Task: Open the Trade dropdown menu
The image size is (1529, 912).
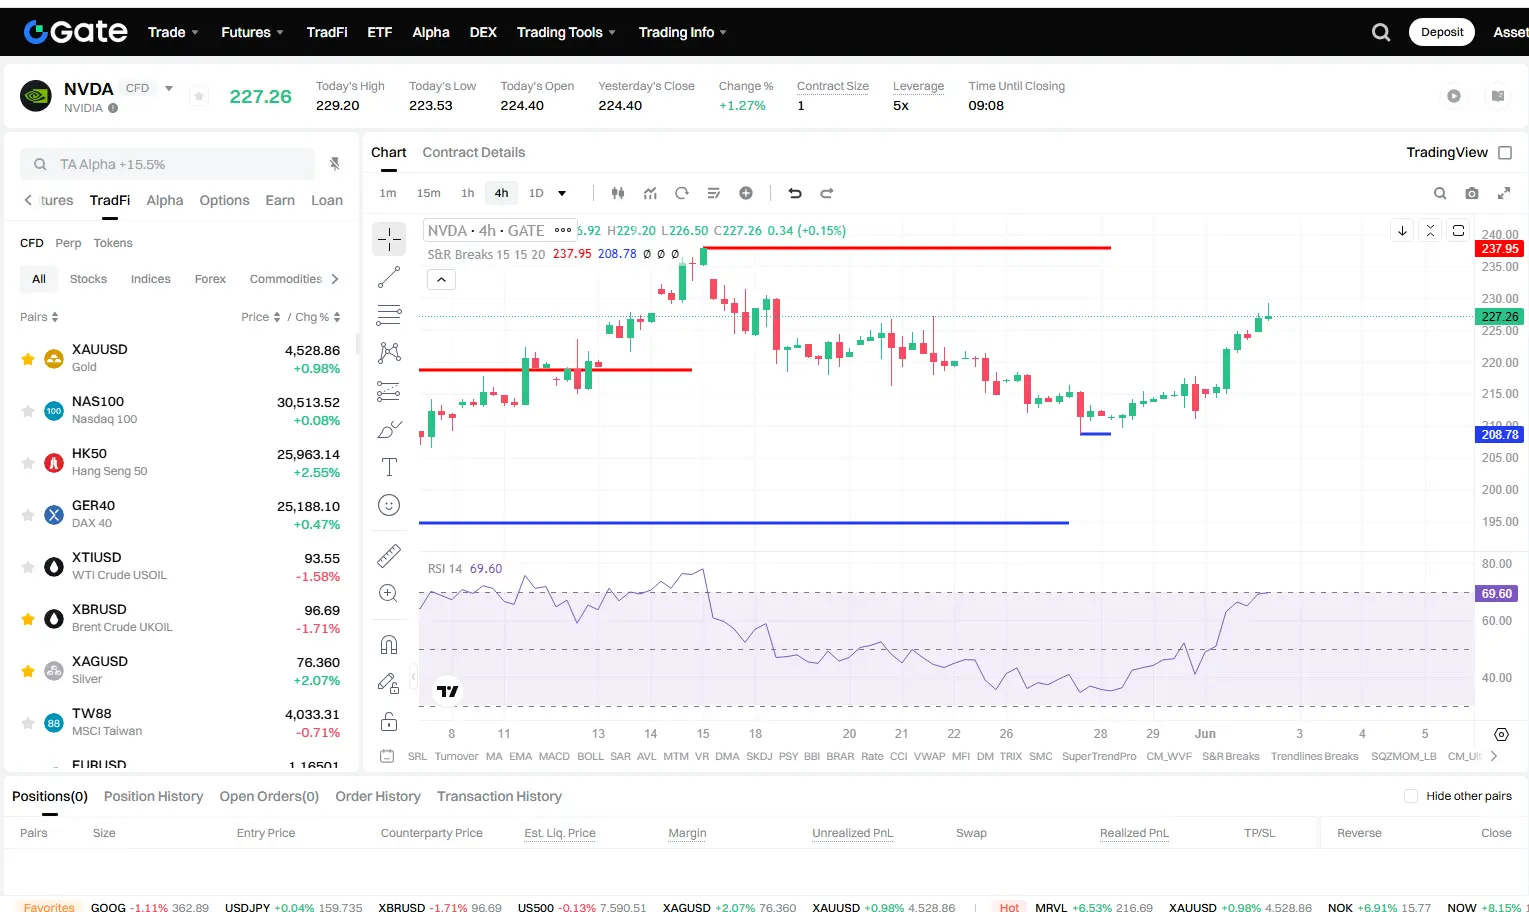Action: (x=173, y=32)
